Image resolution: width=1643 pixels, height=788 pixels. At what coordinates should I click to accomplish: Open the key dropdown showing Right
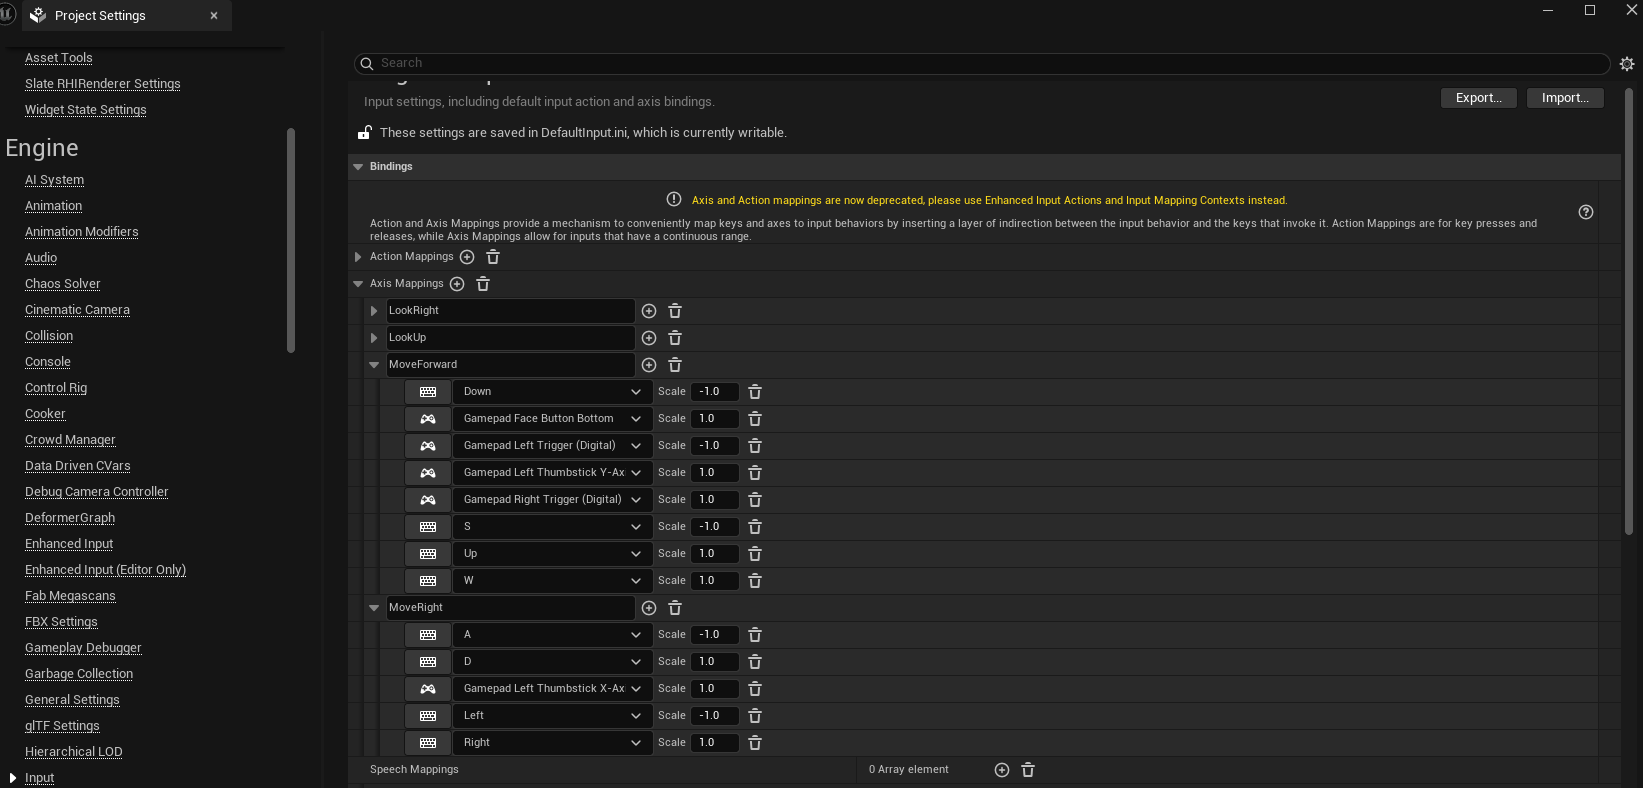pos(552,743)
